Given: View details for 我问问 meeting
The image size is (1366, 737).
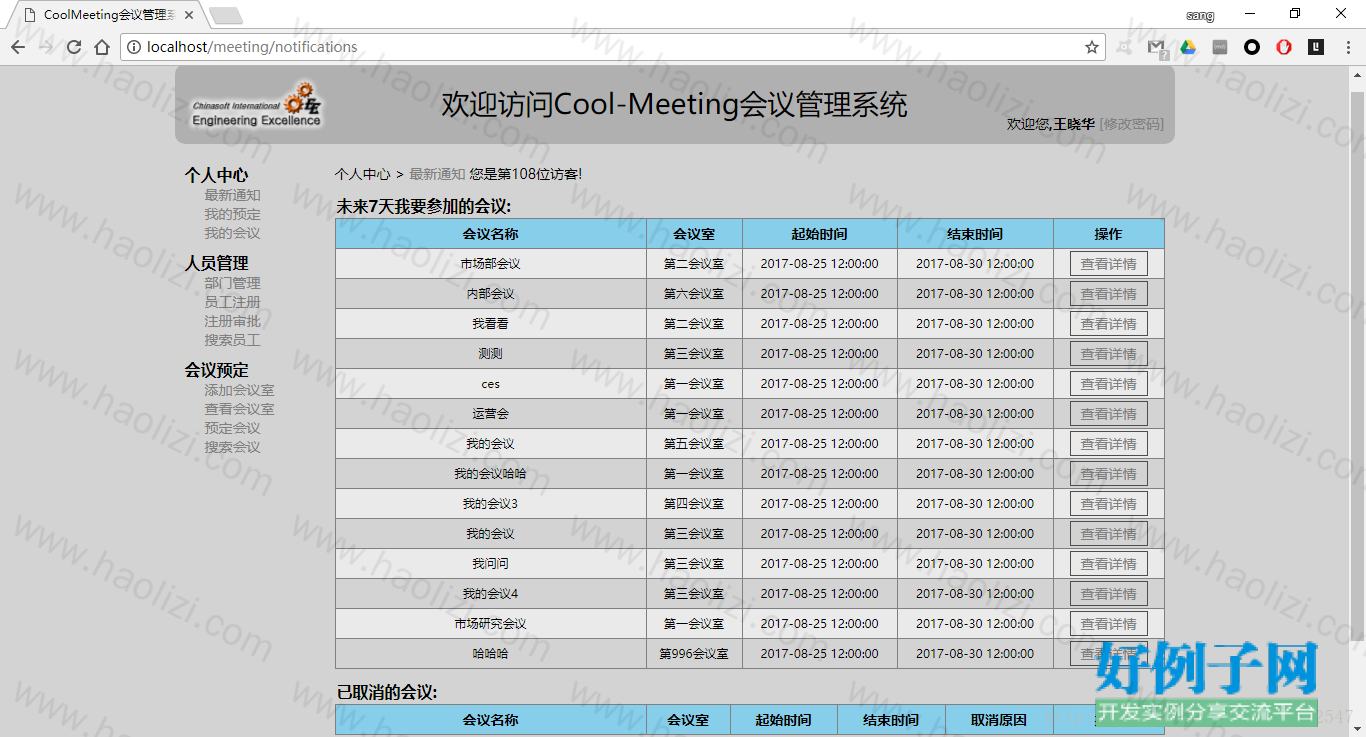Looking at the screenshot, I should click(x=1108, y=564).
